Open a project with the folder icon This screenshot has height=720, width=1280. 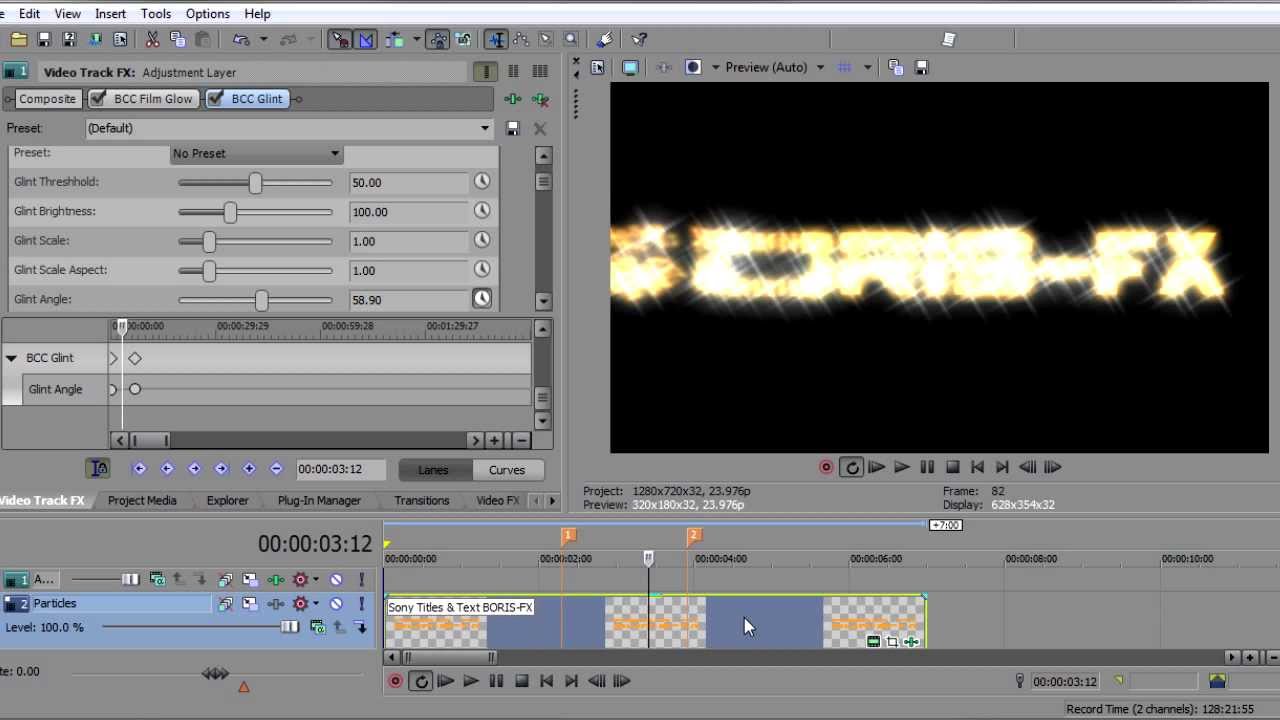[x=18, y=40]
